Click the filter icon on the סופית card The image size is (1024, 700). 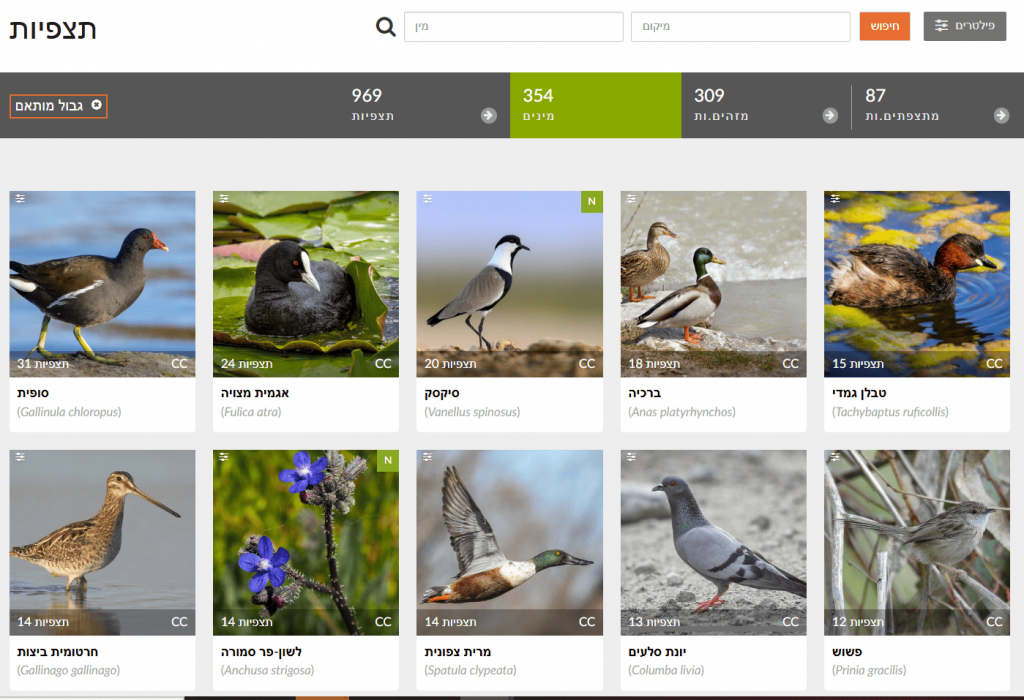[20, 199]
